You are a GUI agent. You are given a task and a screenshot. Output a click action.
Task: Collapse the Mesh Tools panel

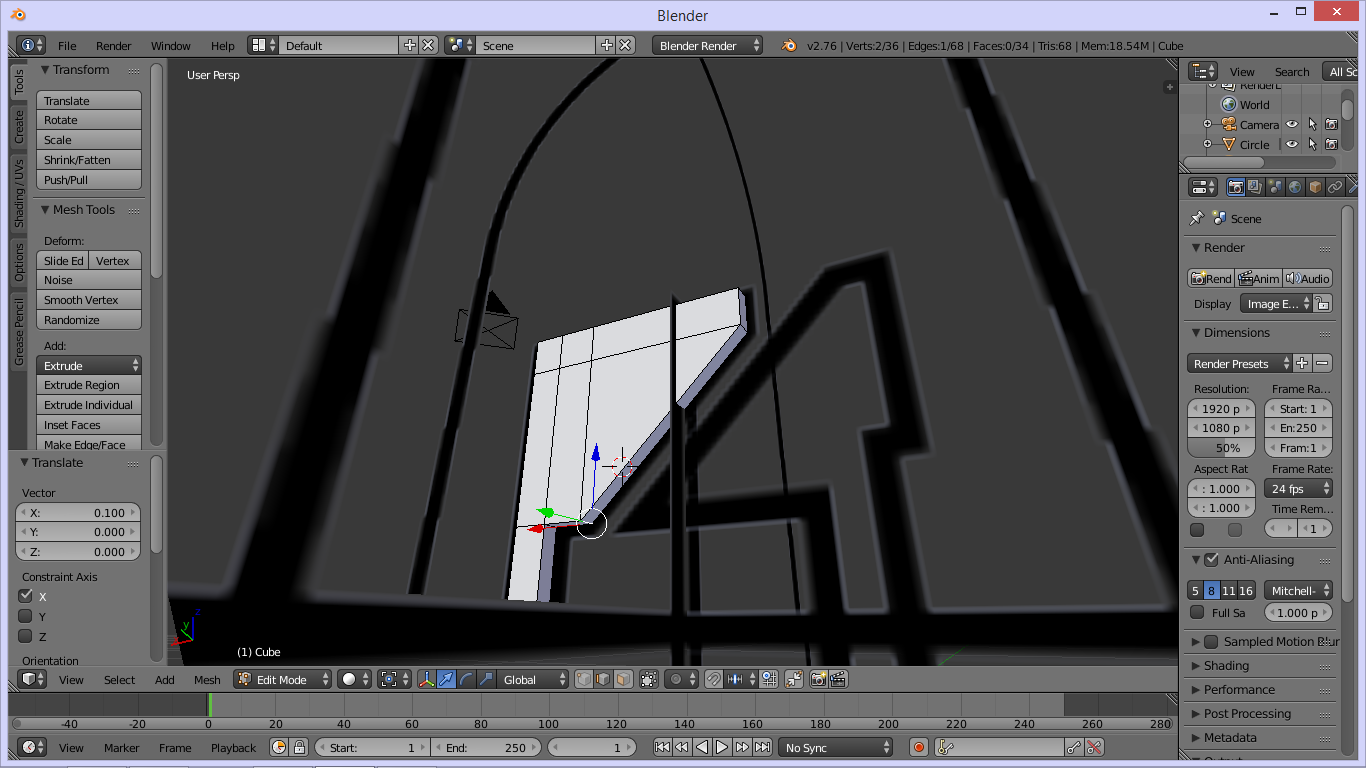45,210
